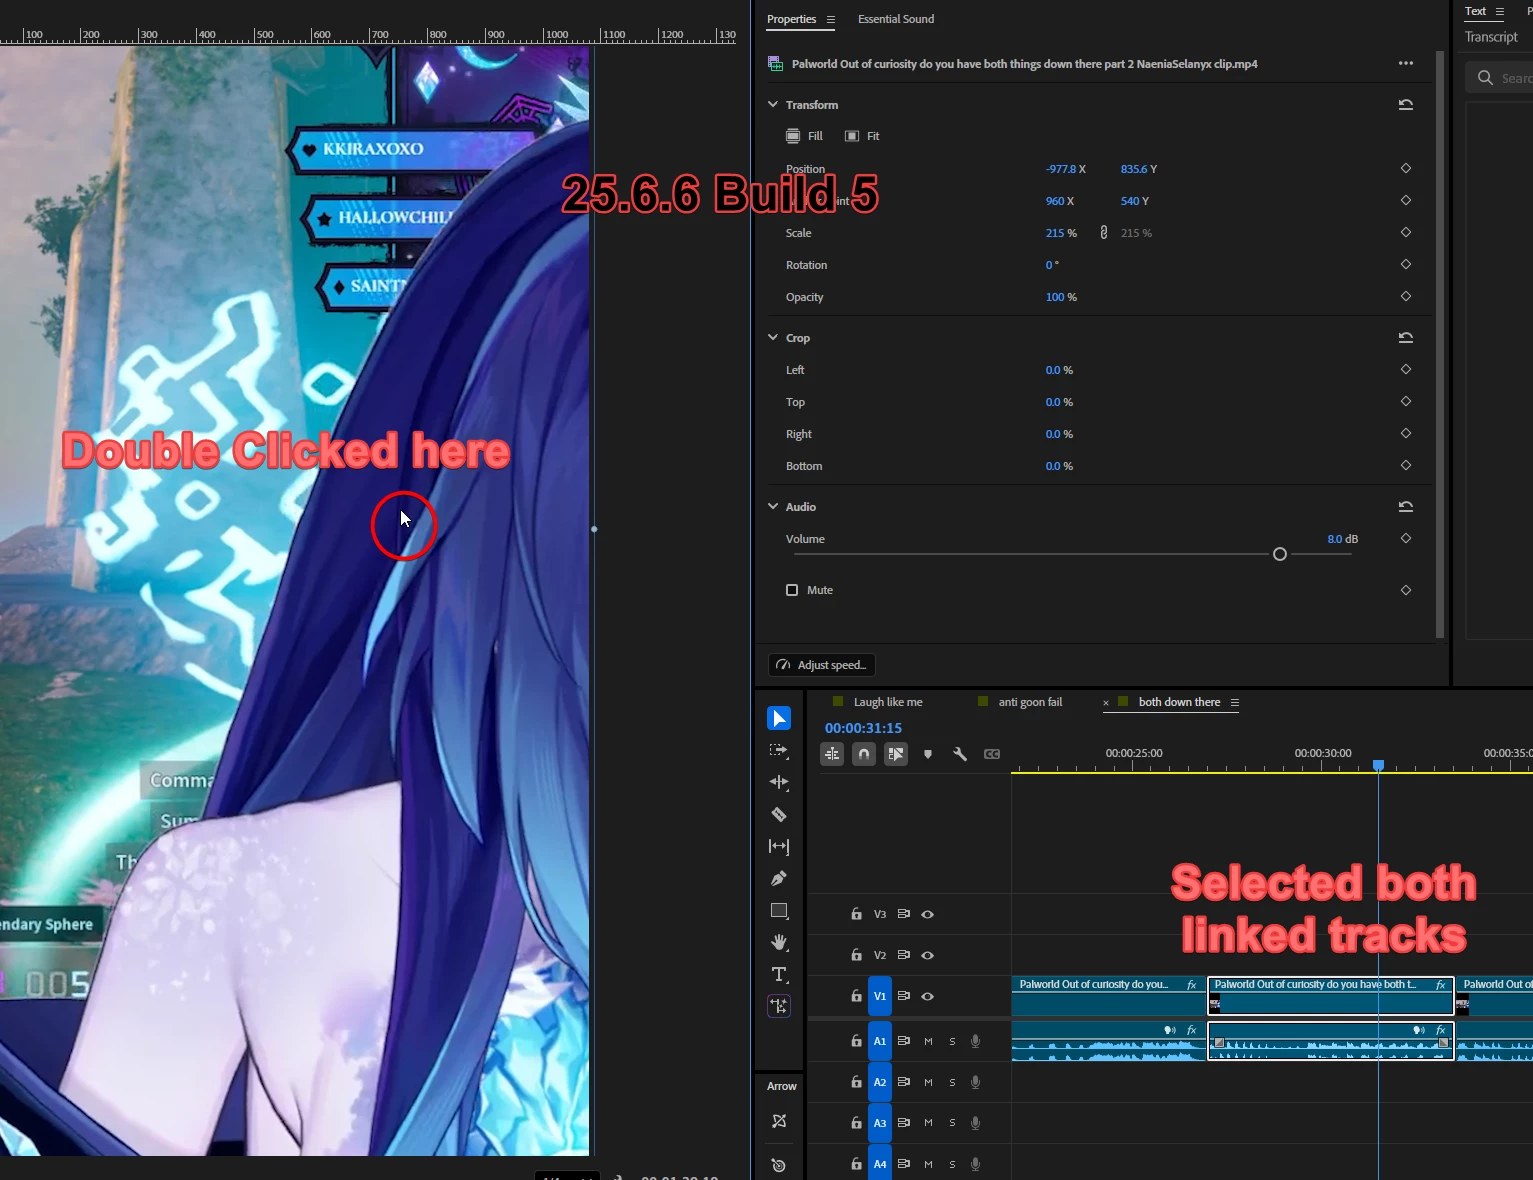Viewport: 1533px width, 1180px height.
Task: Collapse the Audio section
Action: click(773, 506)
